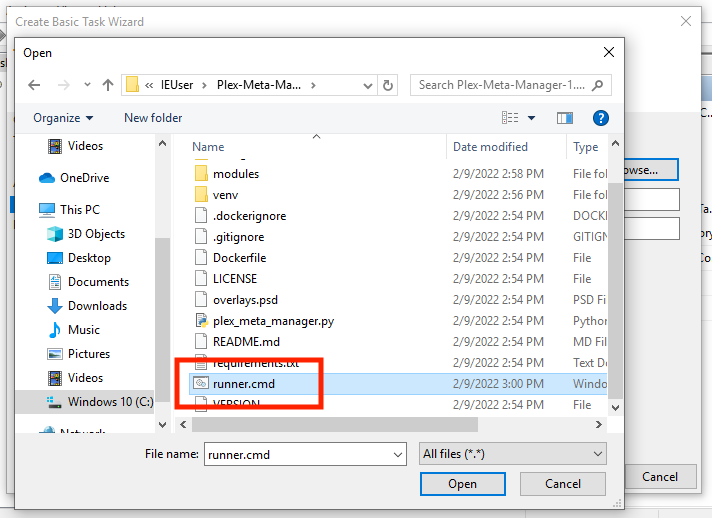Open the All files (*.*) filter dropdown
Image resolution: width=712 pixels, height=518 pixels.
point(513,454)
